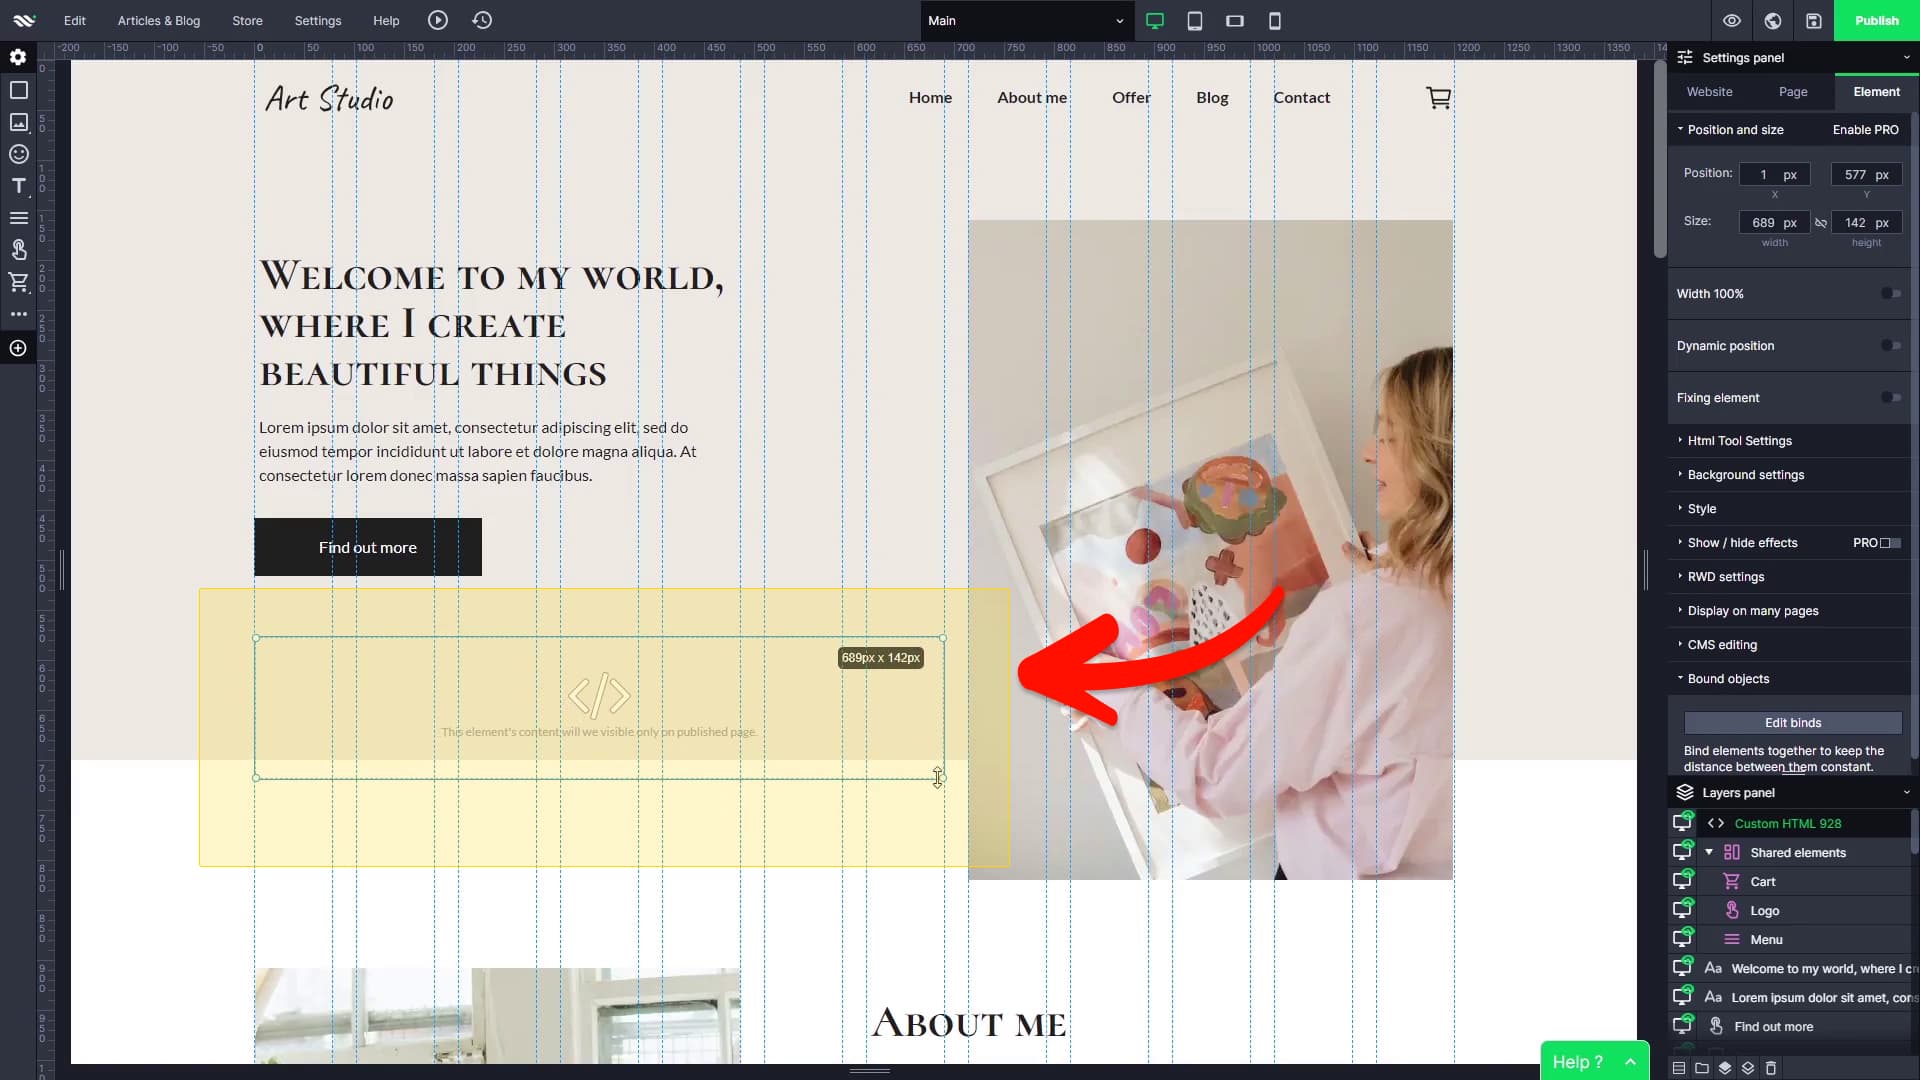Toggle the Fixing element switch

pyautogui.click(x=1890, y=398)
